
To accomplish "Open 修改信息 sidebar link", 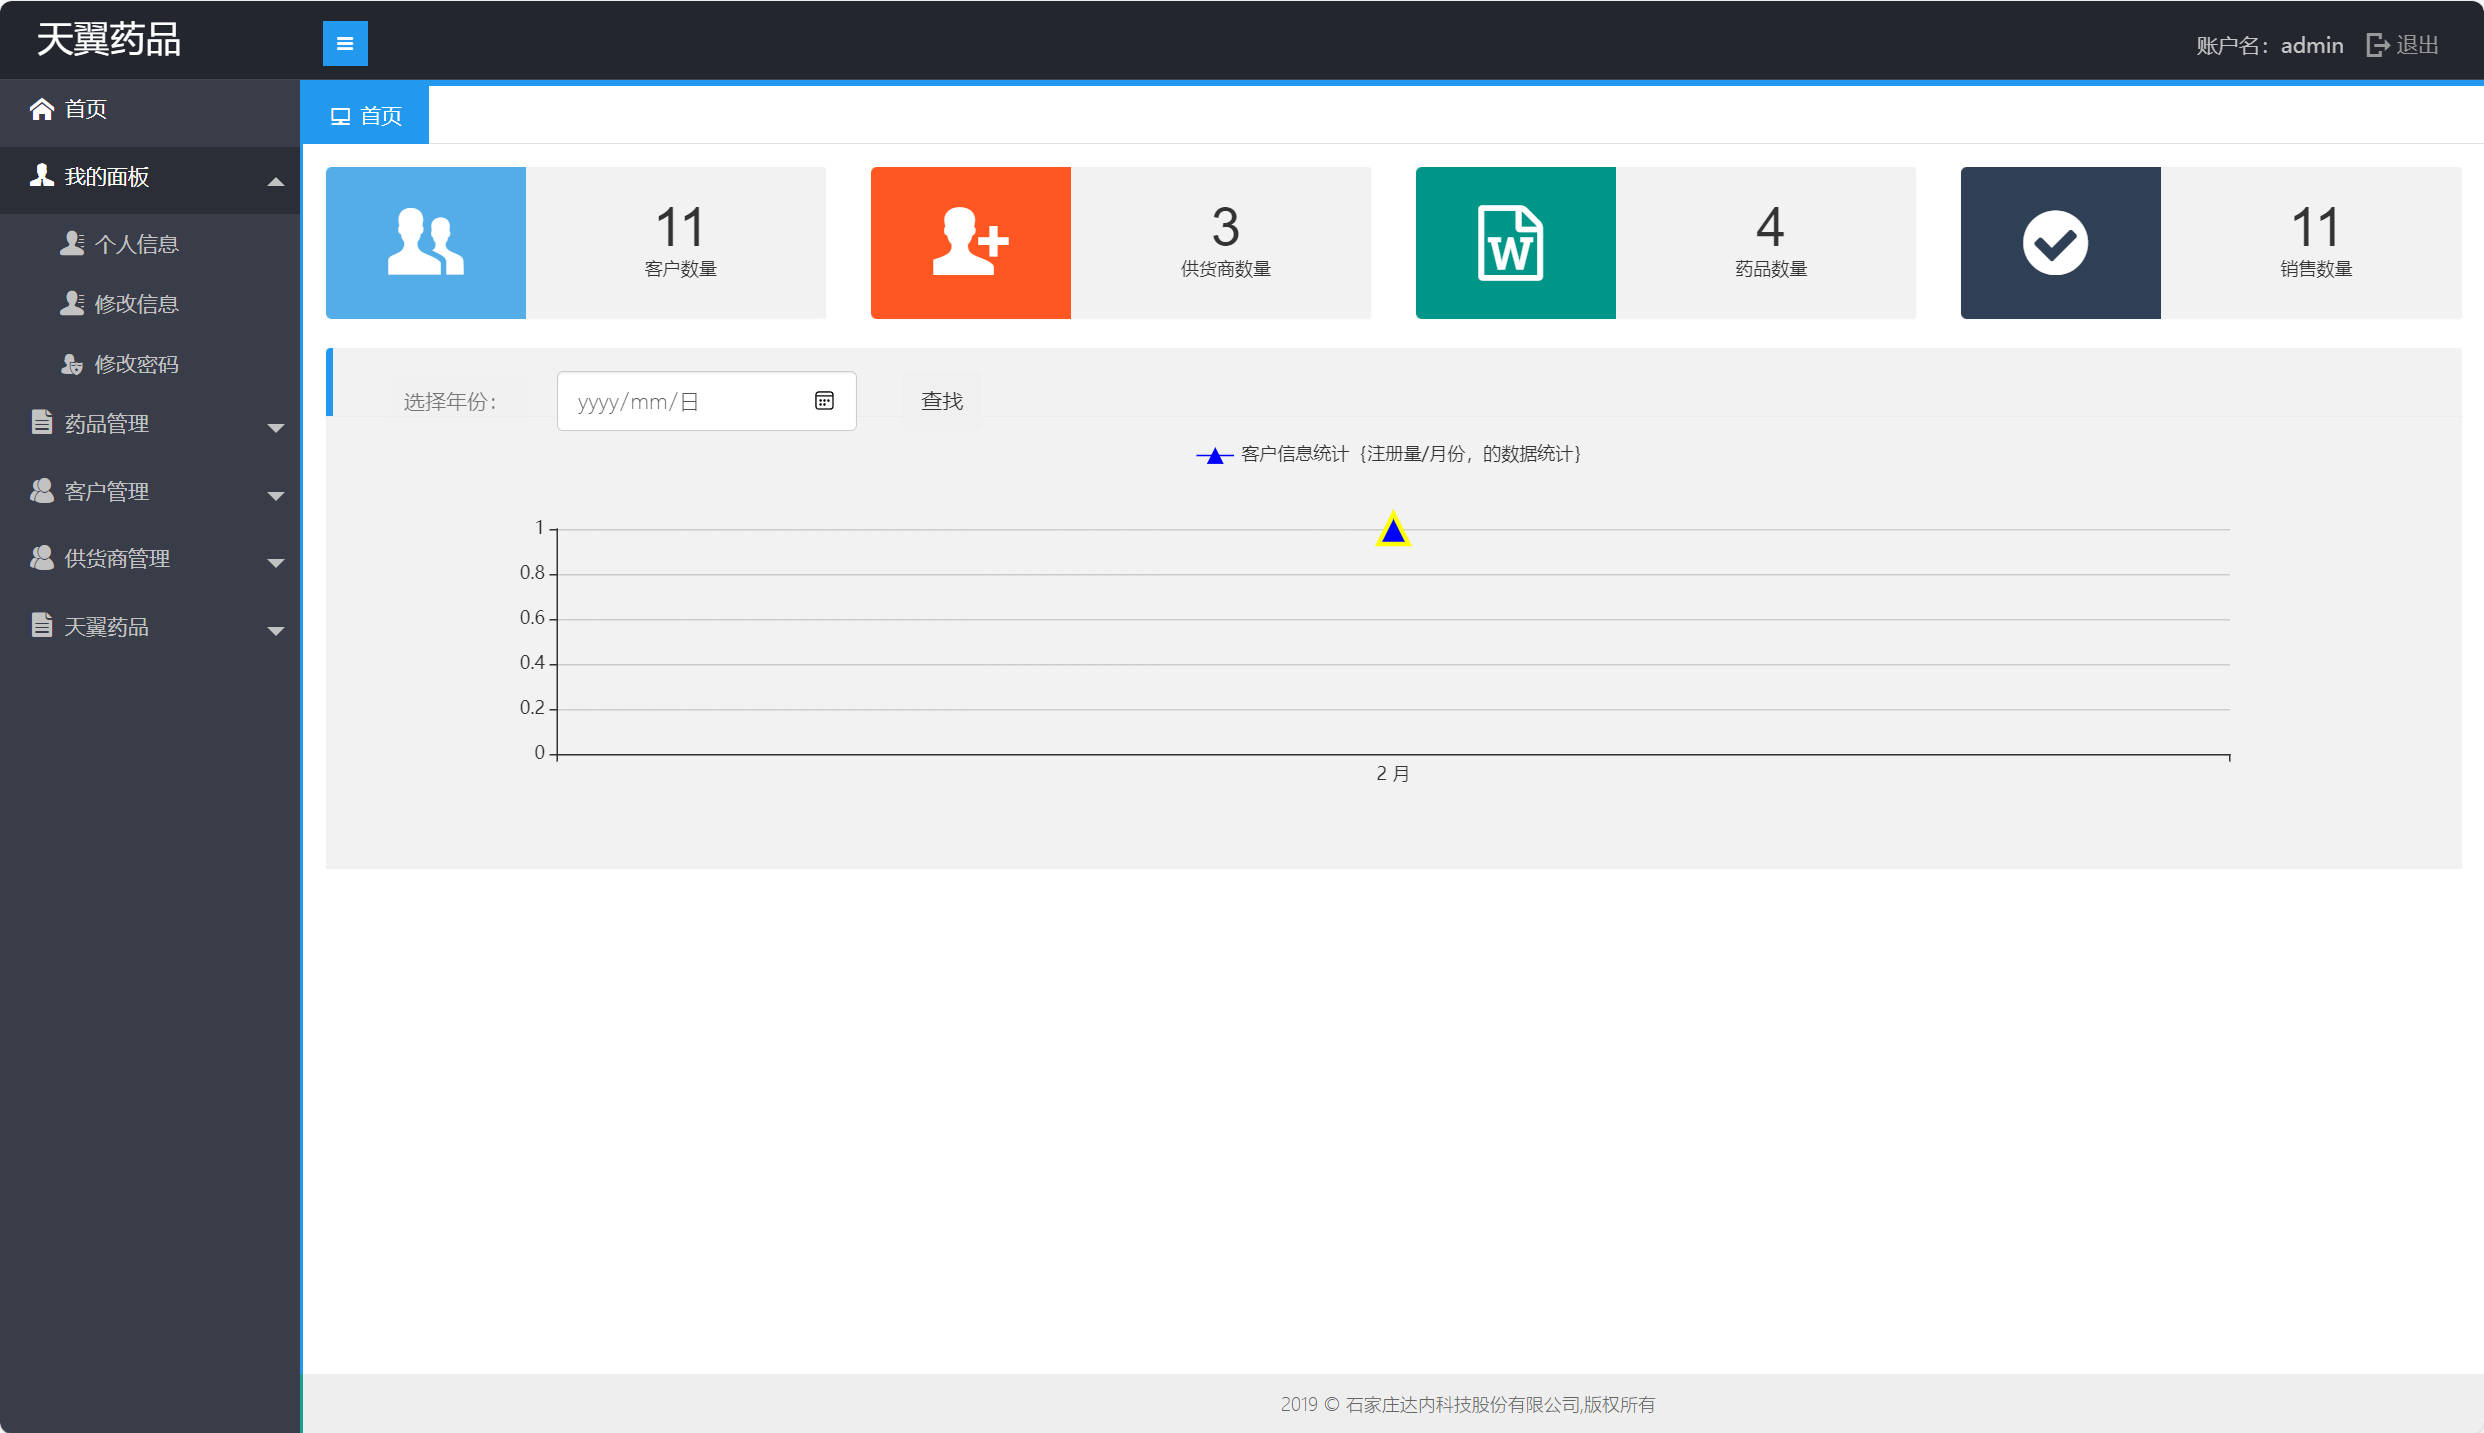I will pyautogui.click(x=136, y=304).
